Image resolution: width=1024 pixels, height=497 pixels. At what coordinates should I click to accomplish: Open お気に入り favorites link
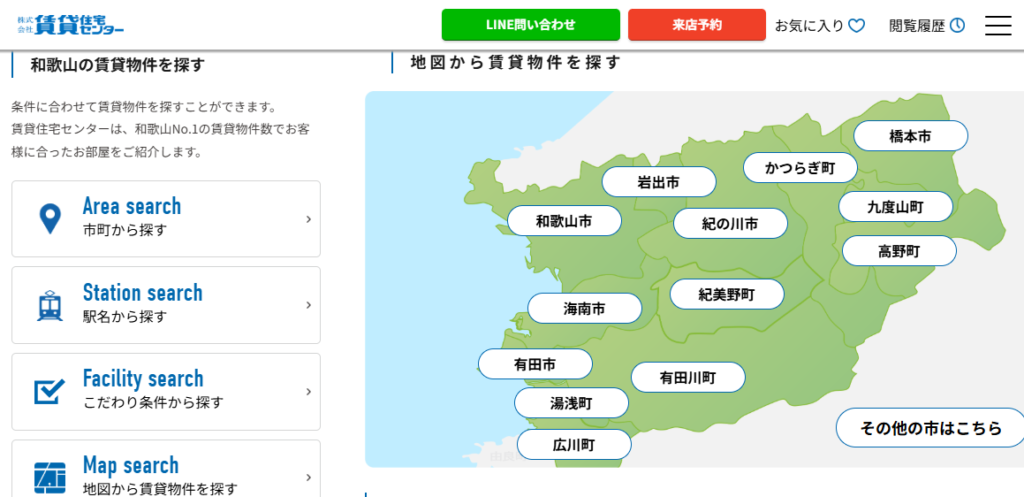pyautogui.click(x=809, y=26)
